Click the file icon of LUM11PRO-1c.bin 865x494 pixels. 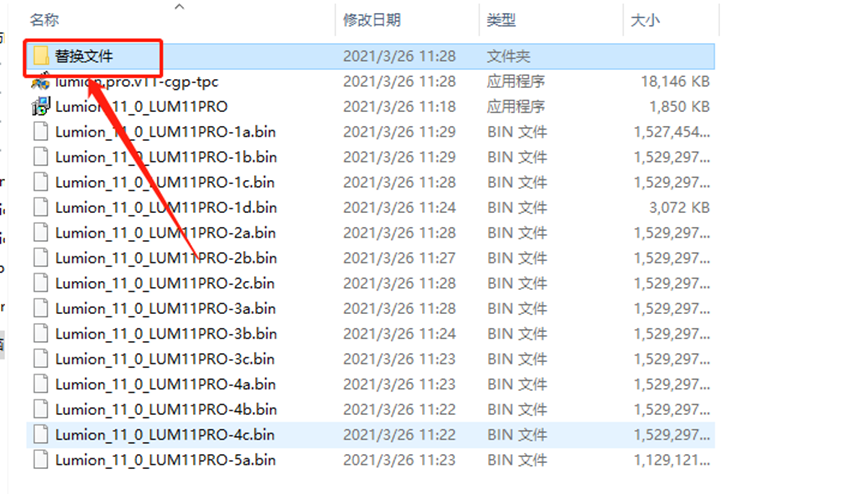pos(41,182)
